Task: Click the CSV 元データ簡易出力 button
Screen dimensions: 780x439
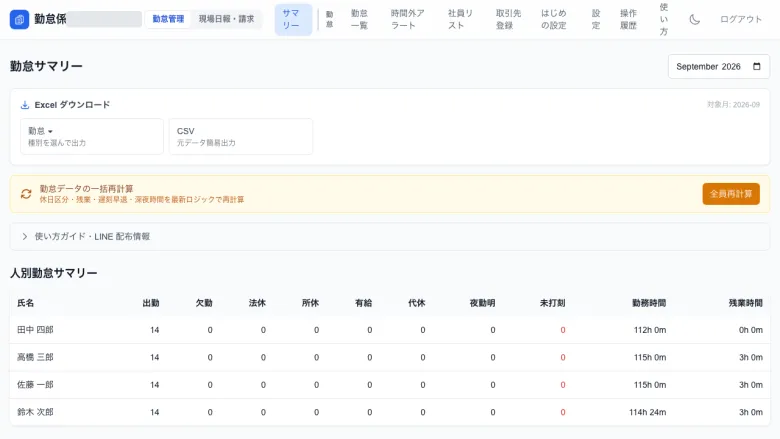Action: pyautogui.click(x=241, y=136)
